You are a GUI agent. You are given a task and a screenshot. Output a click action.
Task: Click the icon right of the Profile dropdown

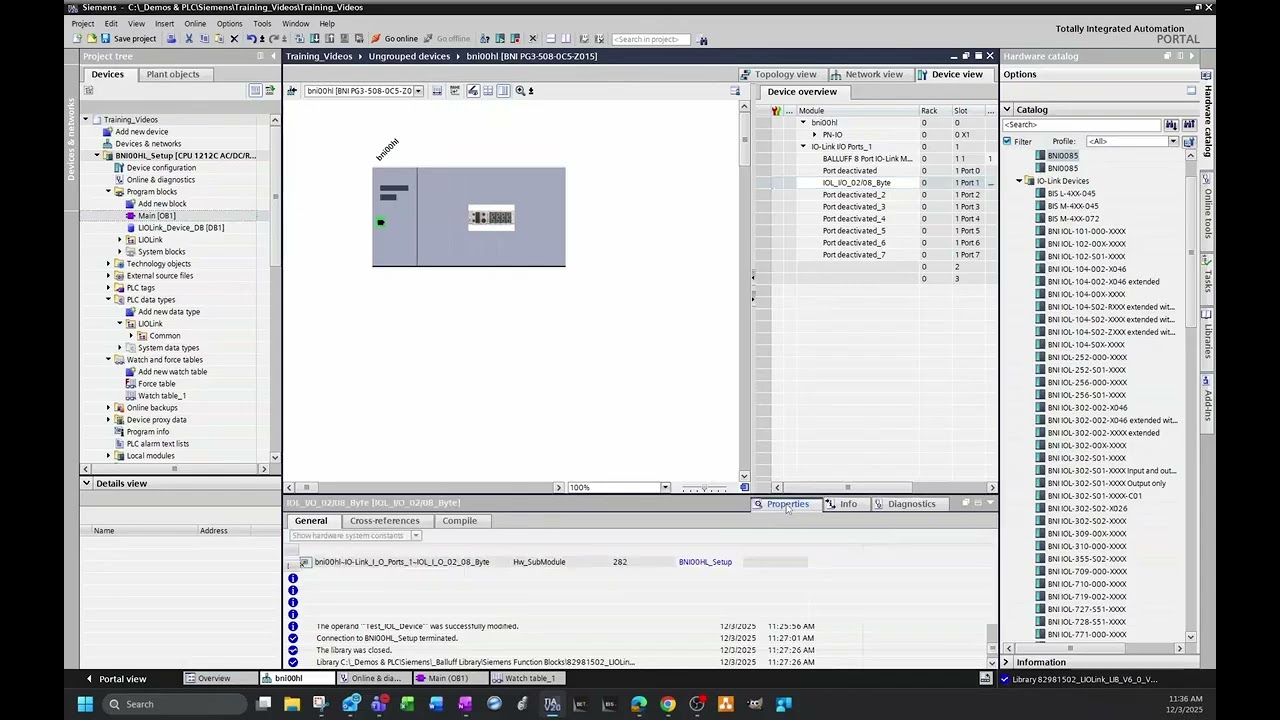[x=1189, y=142]
